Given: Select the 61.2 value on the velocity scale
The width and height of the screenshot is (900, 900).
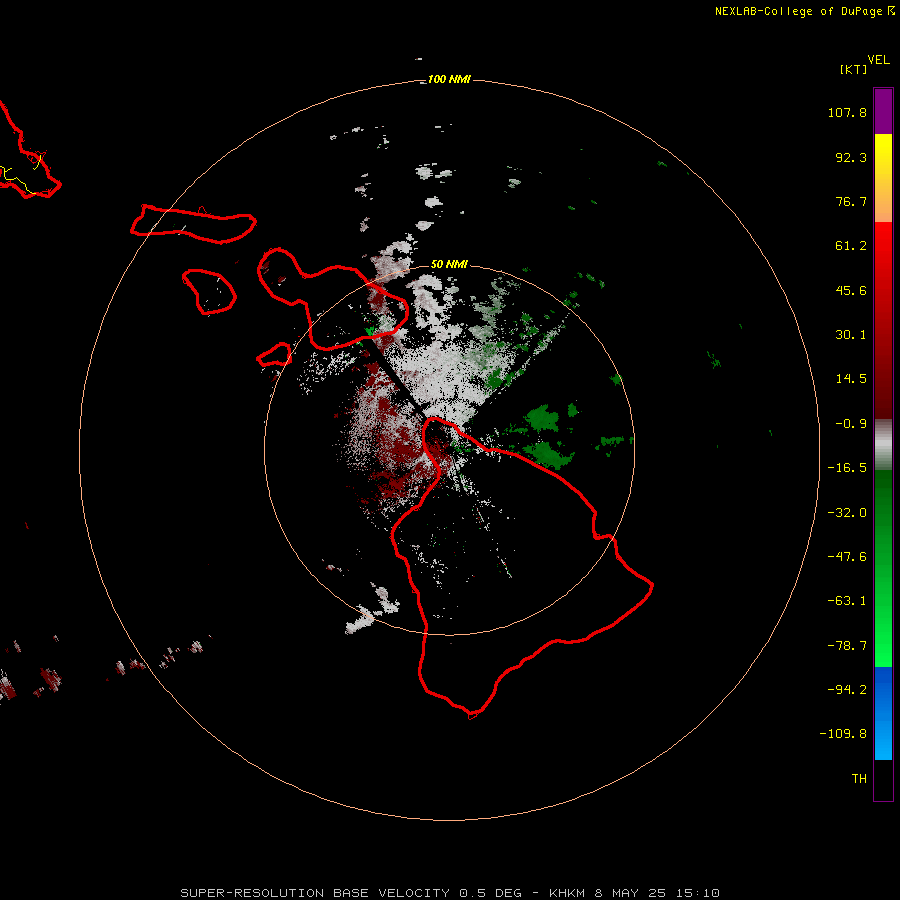Looking at the screenshot, I should (x=851, y=246).
